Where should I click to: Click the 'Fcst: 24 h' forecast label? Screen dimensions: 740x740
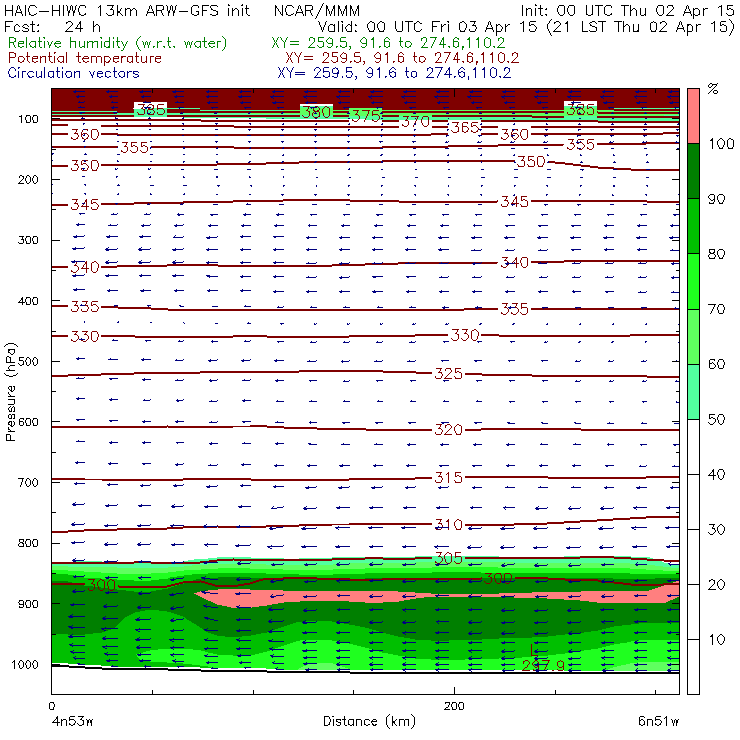click(x=52, y=26)
